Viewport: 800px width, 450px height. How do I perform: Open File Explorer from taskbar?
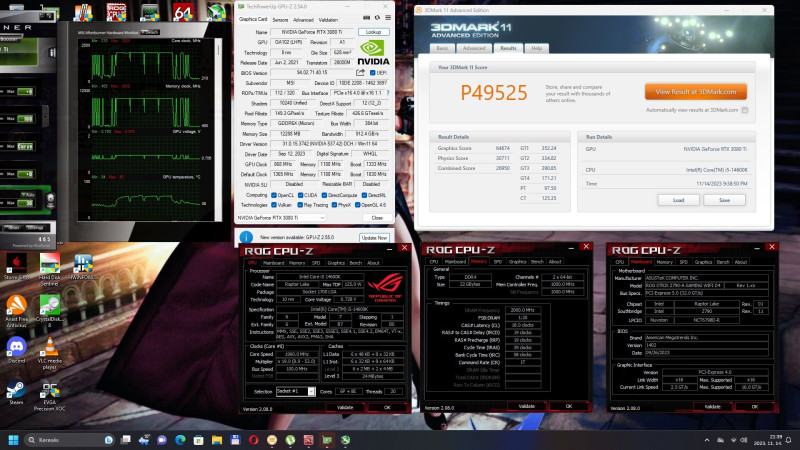tap(217, 440)
